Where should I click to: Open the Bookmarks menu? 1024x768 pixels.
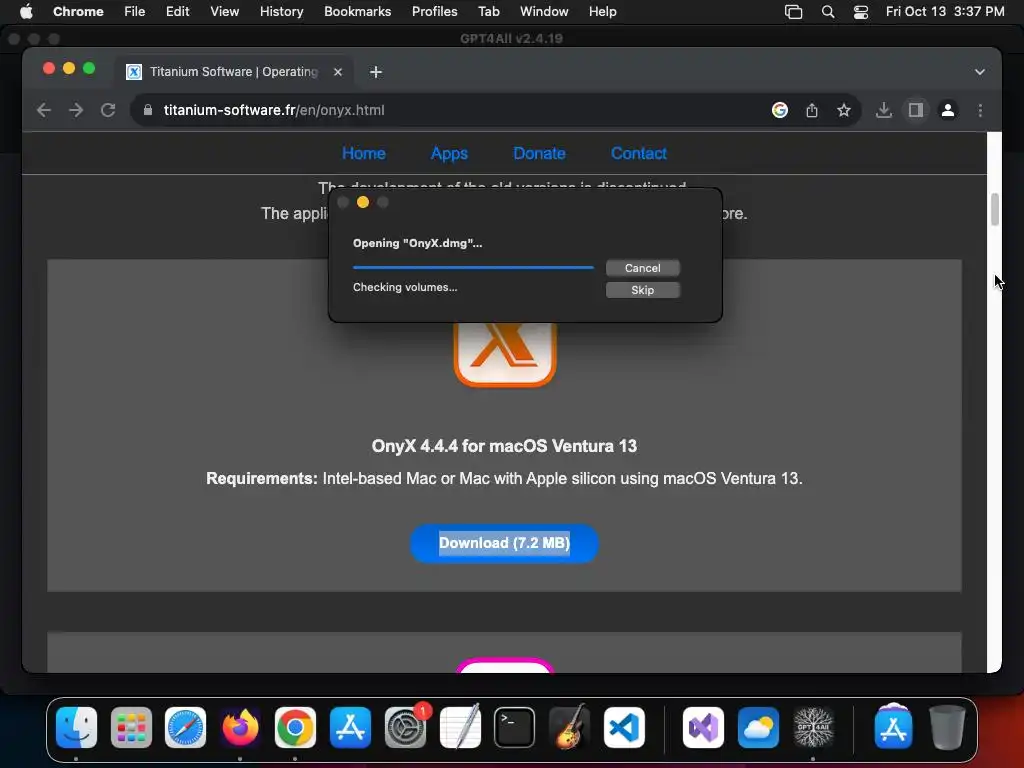[x=358, y=11]
